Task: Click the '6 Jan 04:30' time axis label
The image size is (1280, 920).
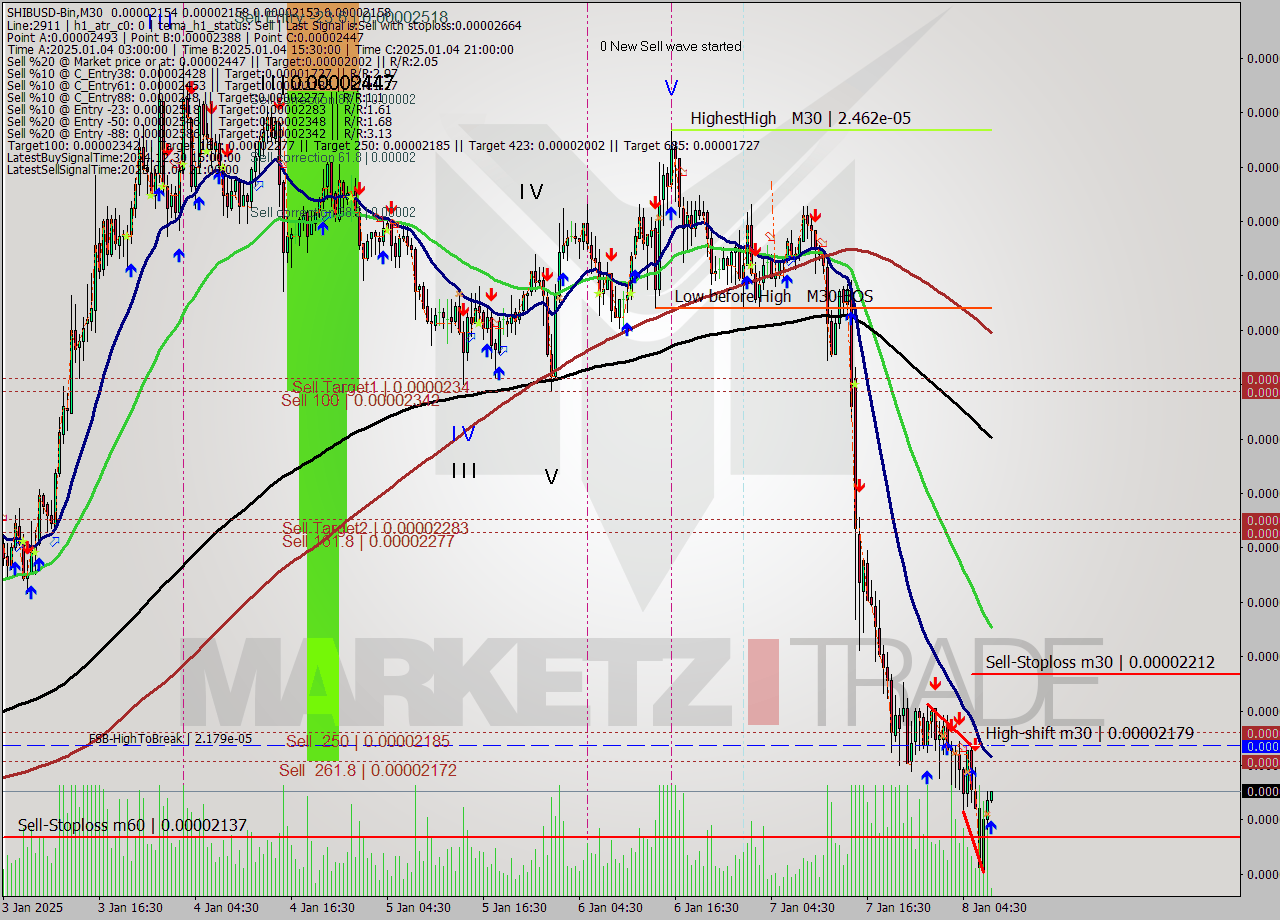Action: click(610, 908)
